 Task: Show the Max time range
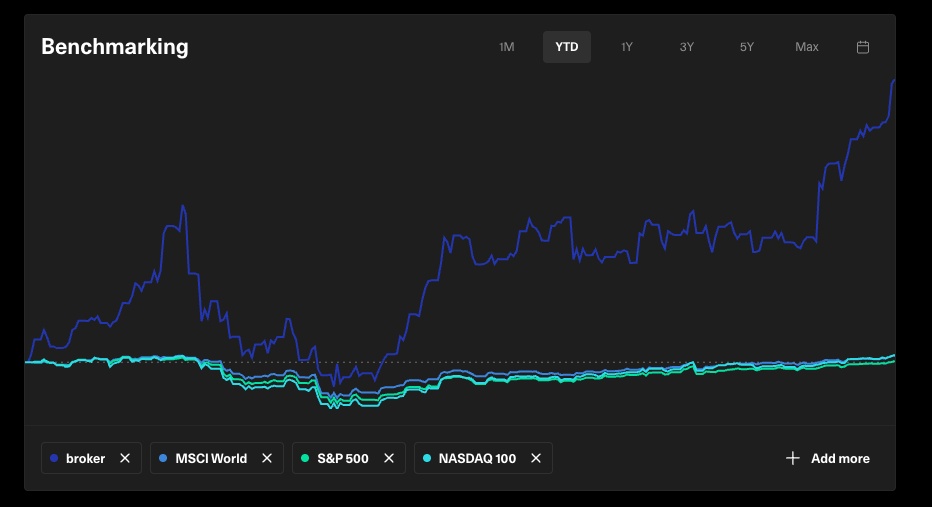coord(807,47)
